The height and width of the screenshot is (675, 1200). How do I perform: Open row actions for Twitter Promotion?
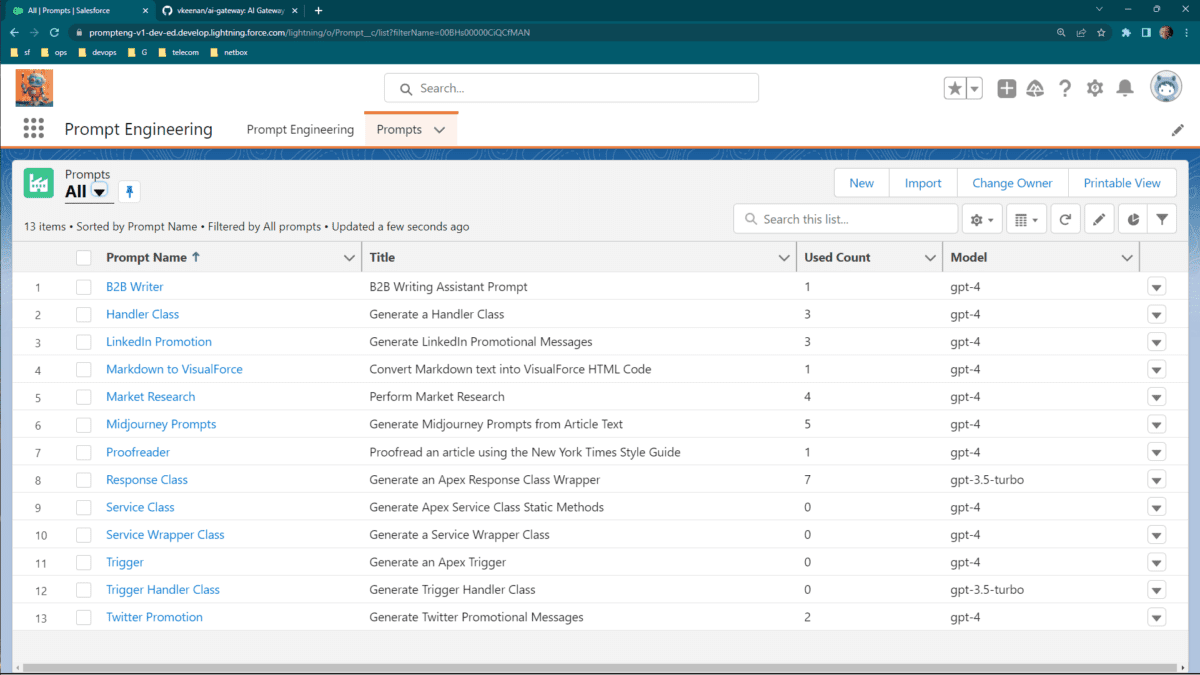coord(1157,617)
